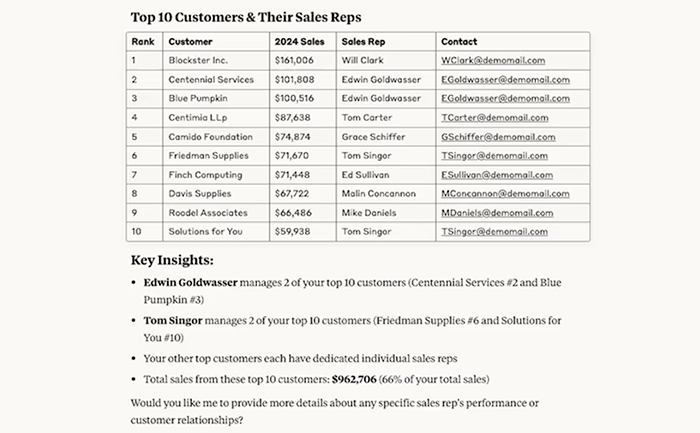Click the $161,006 sales amount cell
This screenshot has height=433, width=700.
(x=294, y=60)
